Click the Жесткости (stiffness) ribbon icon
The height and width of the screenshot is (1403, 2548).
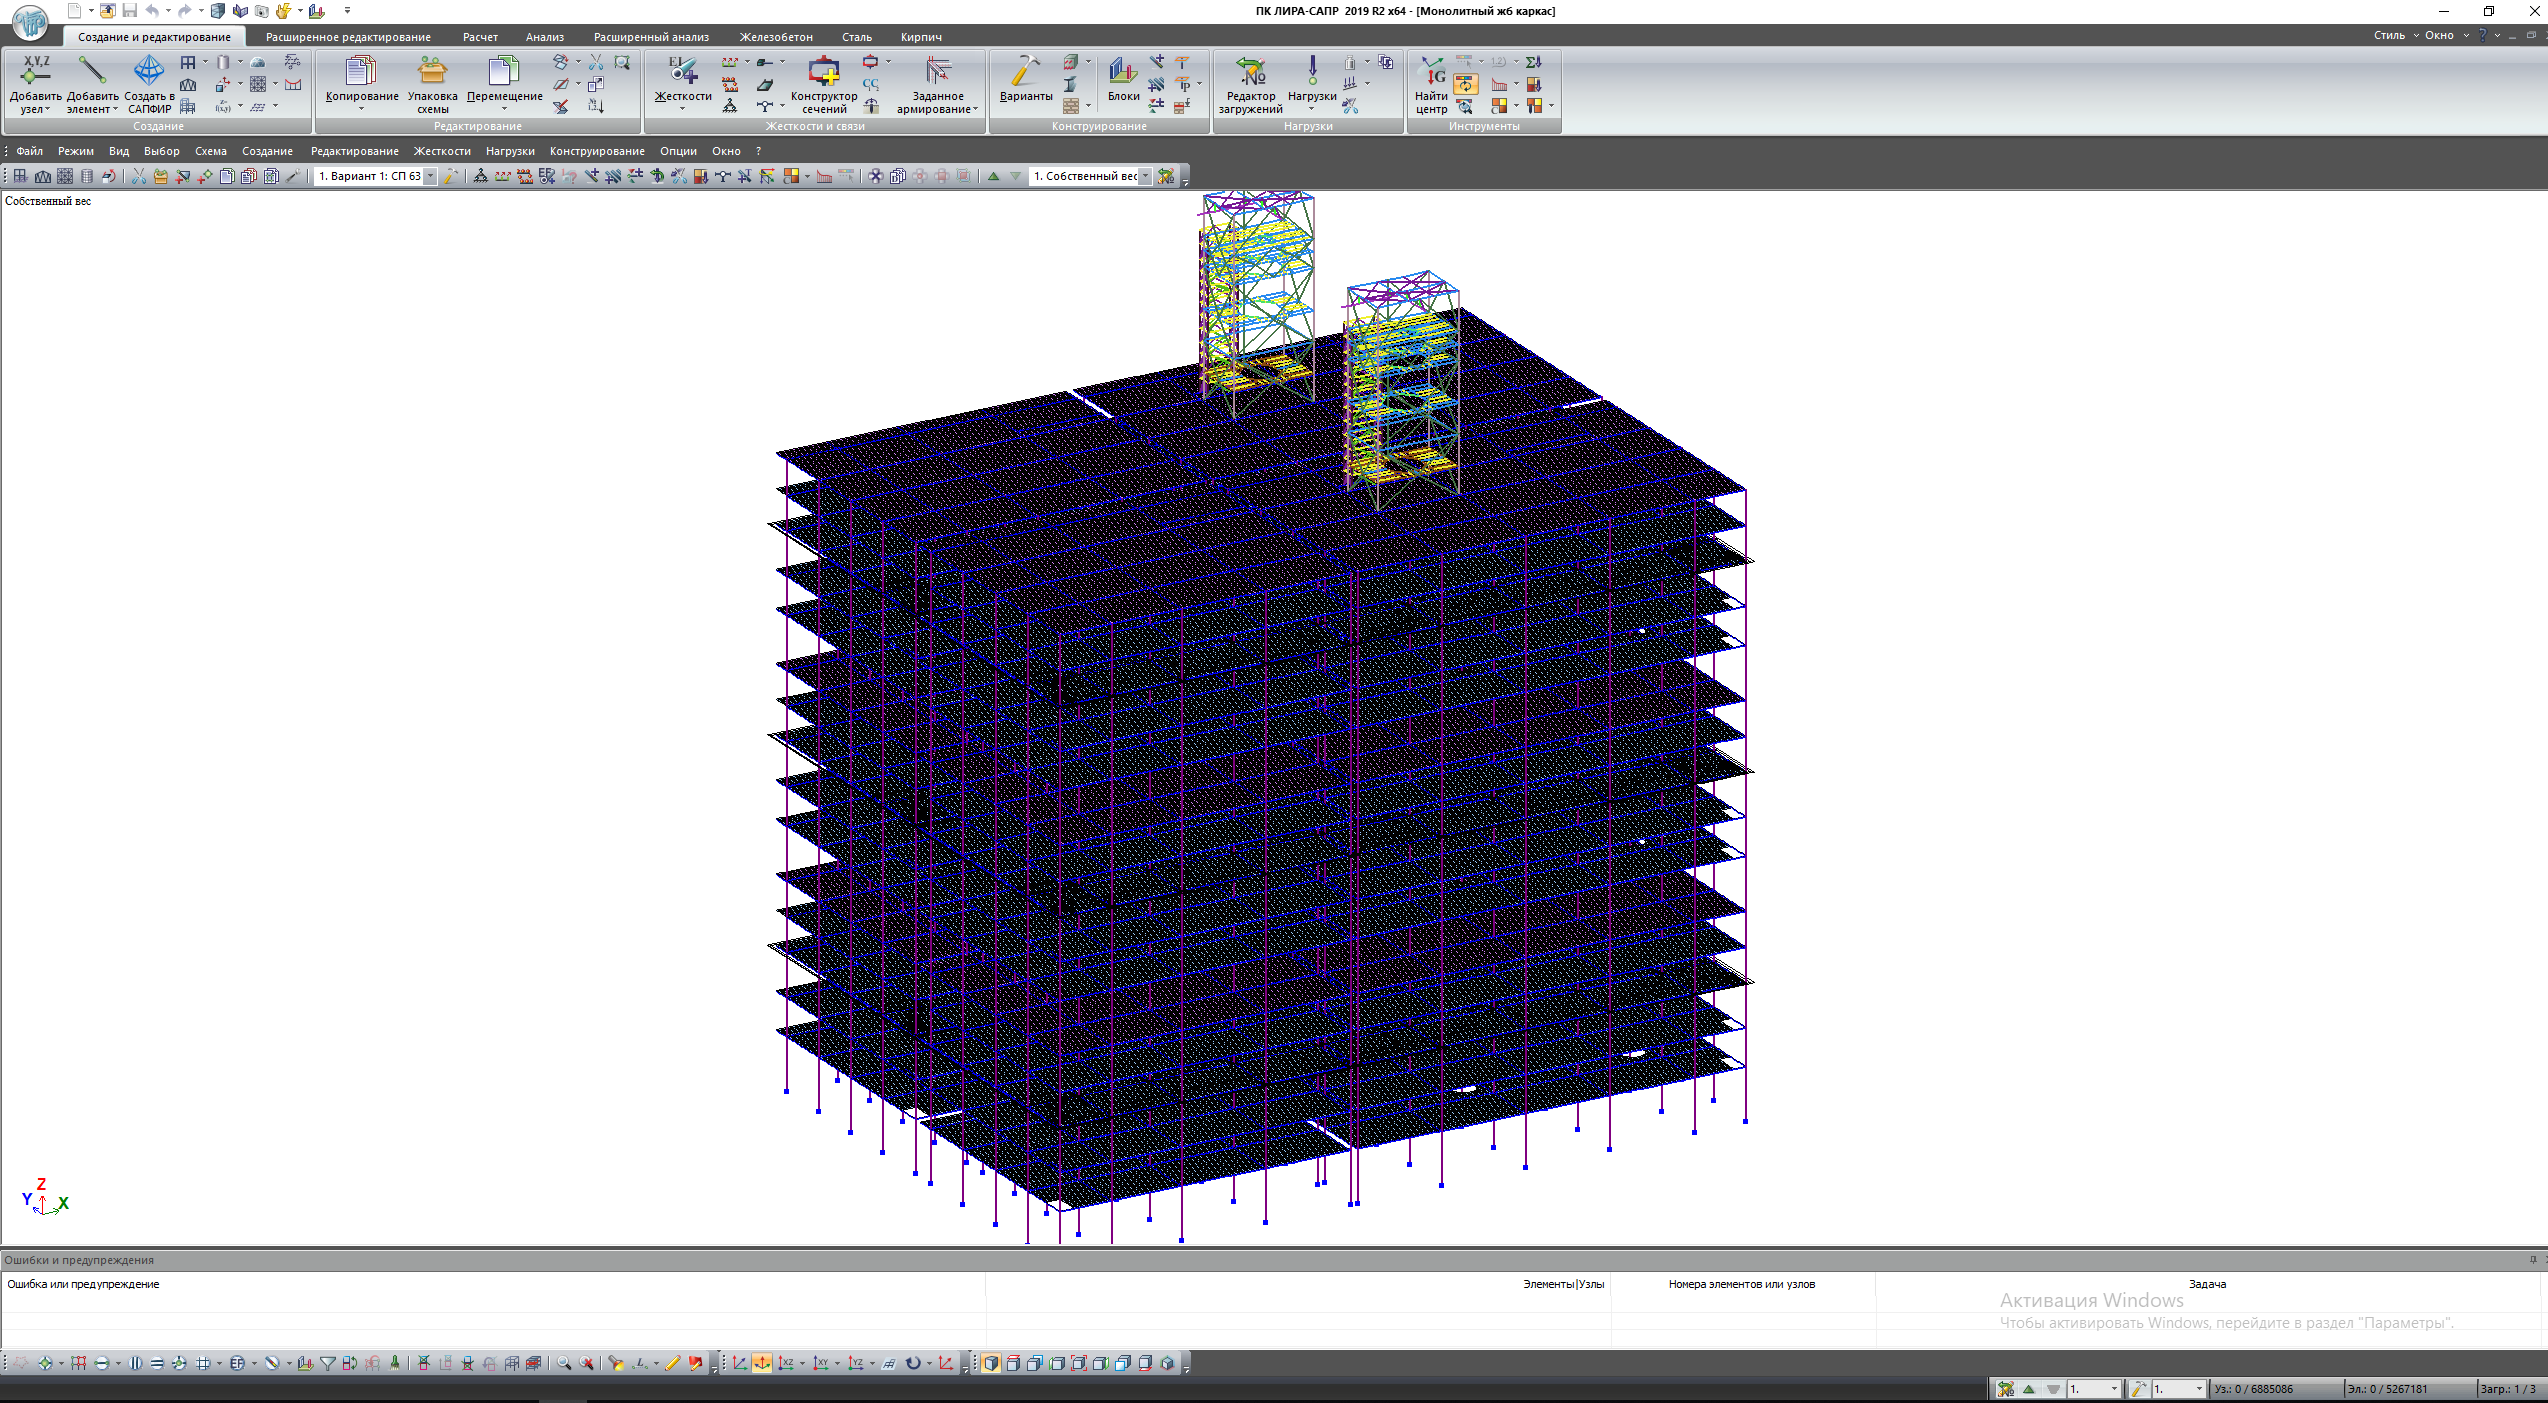coord(682,72)
